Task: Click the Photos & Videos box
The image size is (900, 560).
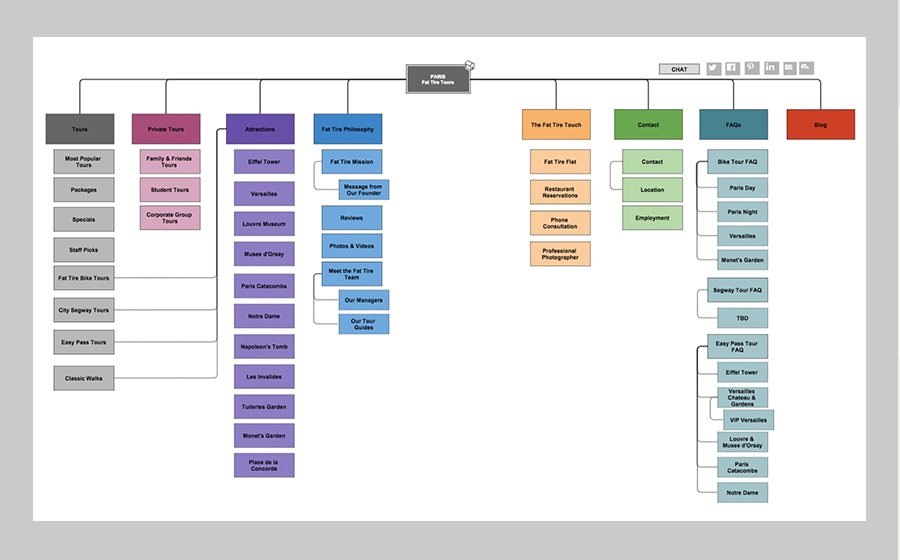Action: click(352, 246)
